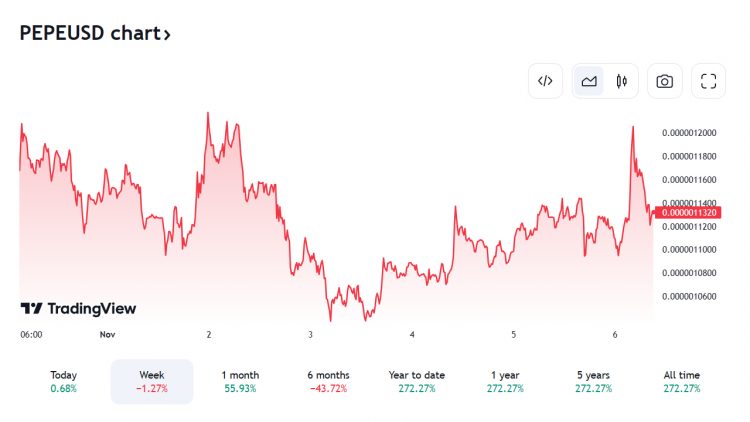Screen dimensions: 750x422
Task: Take a chart snapshot with camera icon
Action: pos(664,81)
